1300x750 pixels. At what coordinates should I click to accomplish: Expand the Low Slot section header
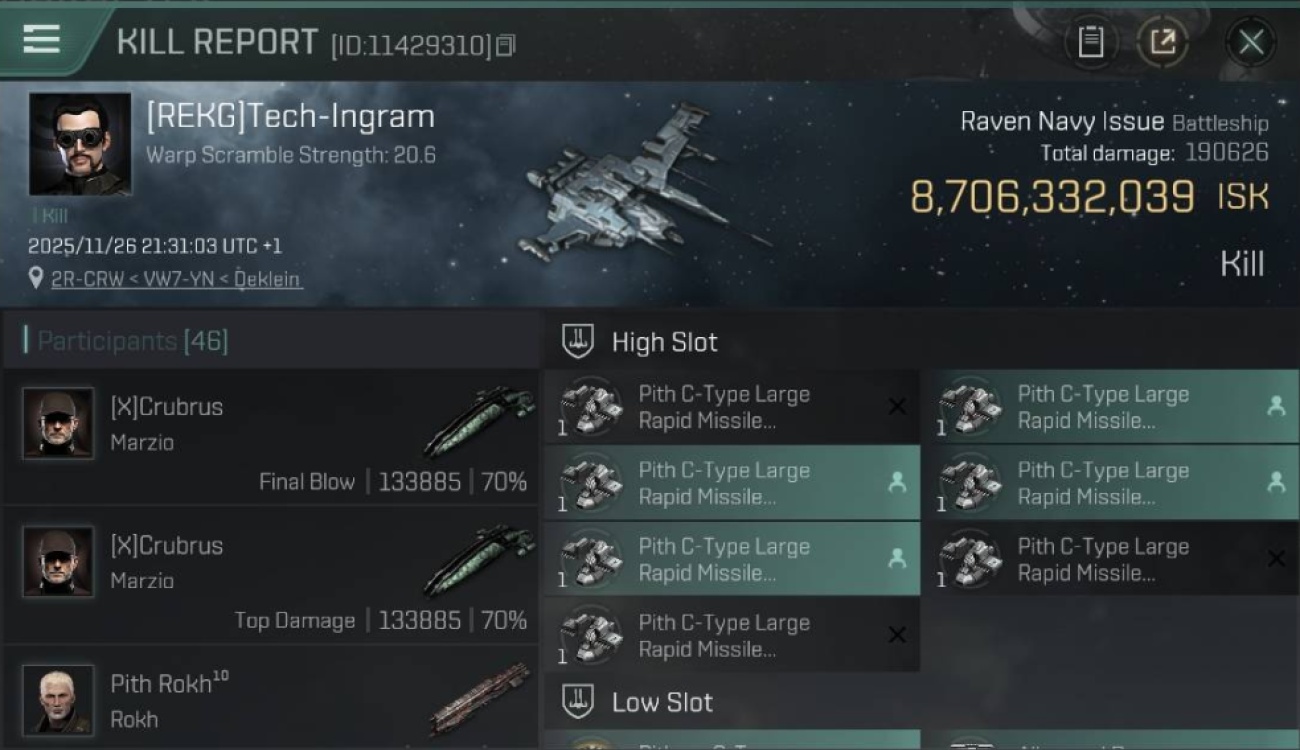click(x=662, y=702)
